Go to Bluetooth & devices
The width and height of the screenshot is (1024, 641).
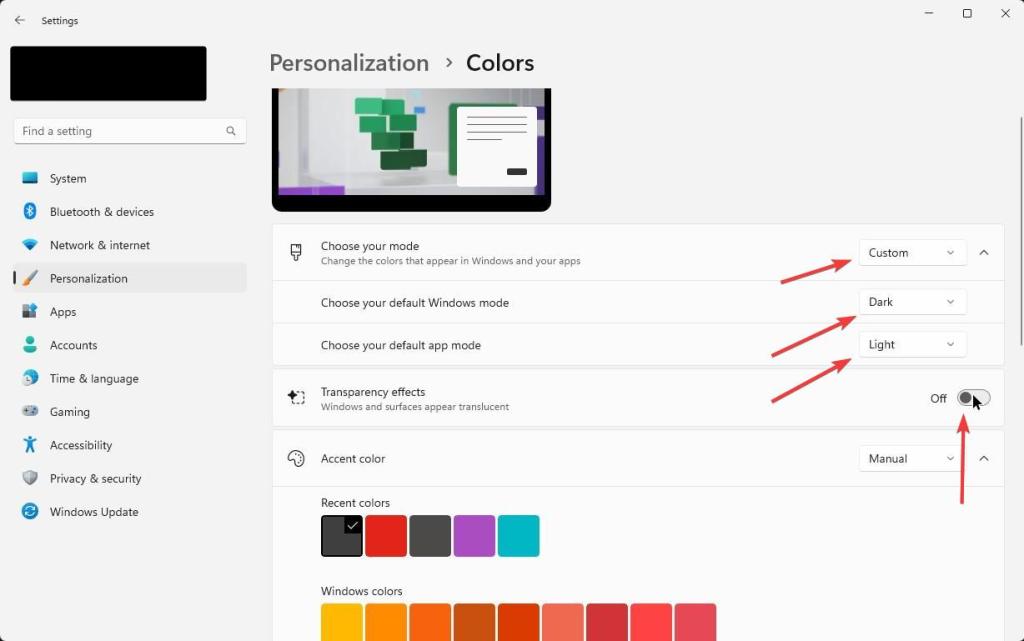pyautogui.click(x=130, y=211)
